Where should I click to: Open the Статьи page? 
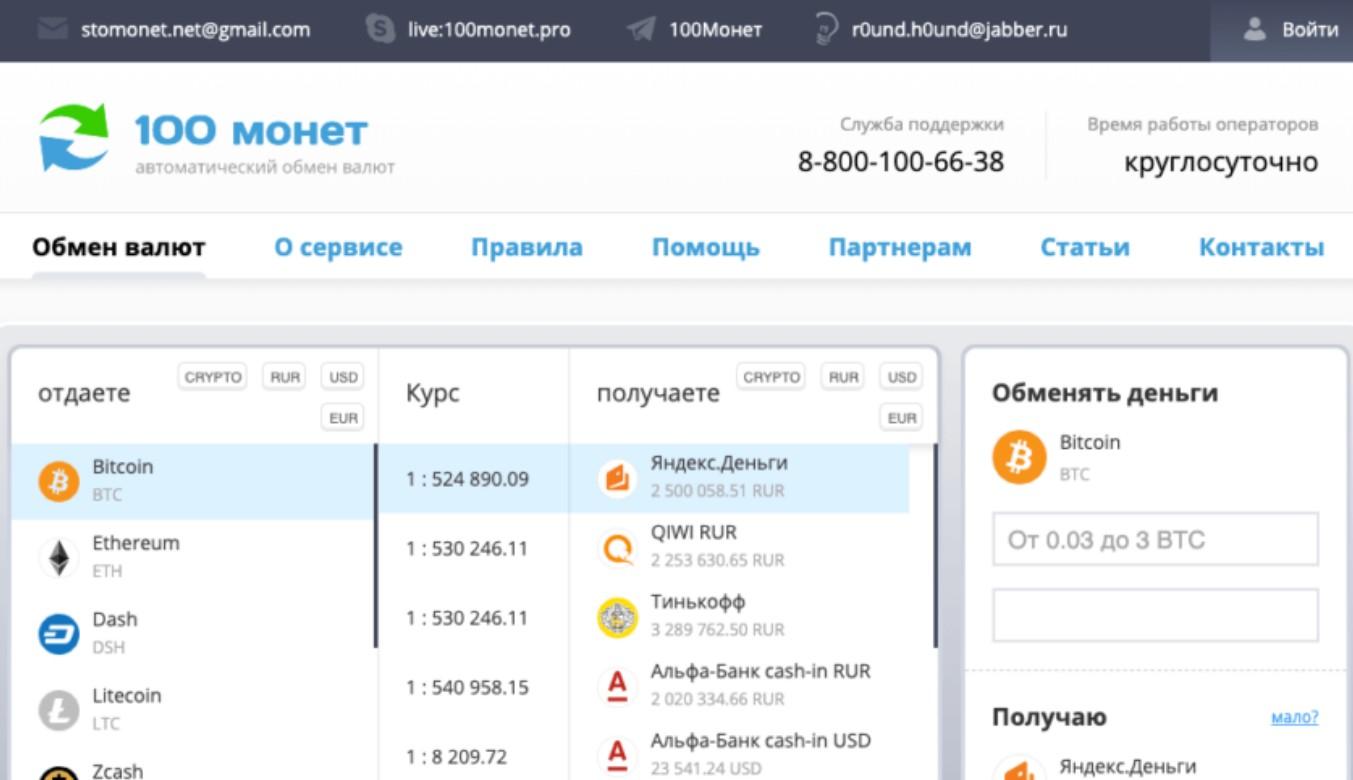pyautogui.click(x=1085, y=247)
